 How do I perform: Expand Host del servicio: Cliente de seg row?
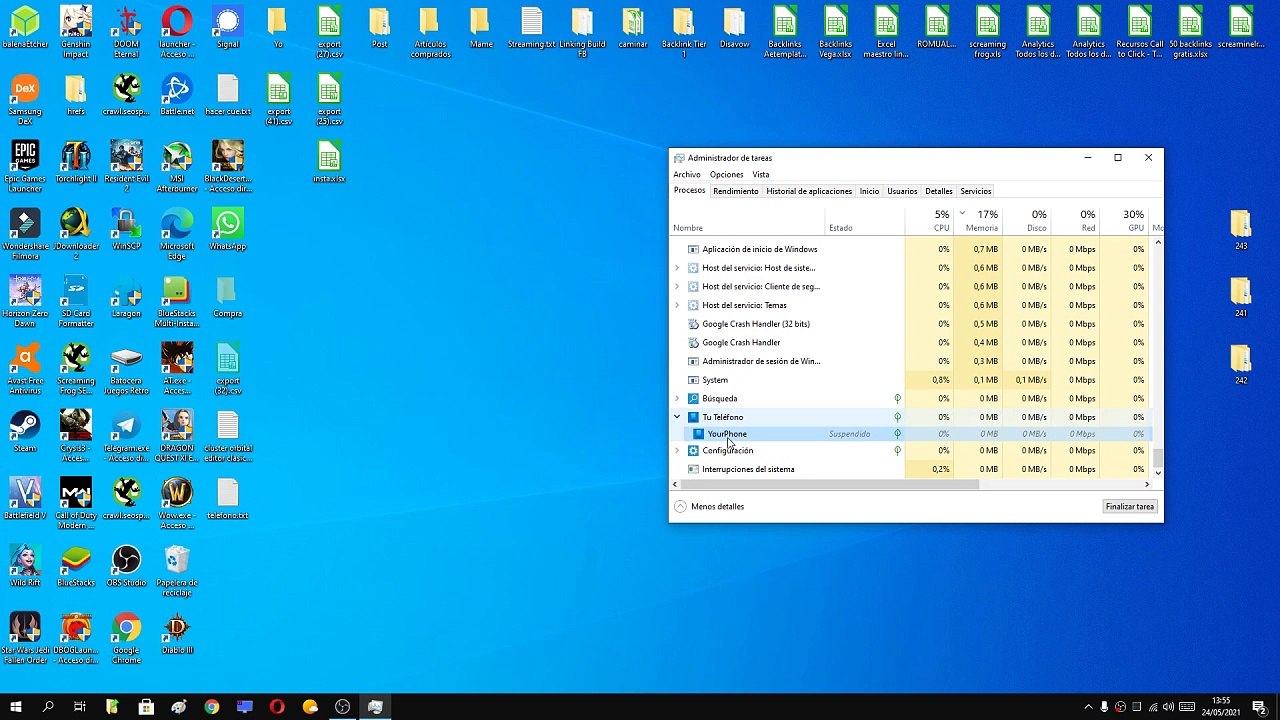(677, 287)
